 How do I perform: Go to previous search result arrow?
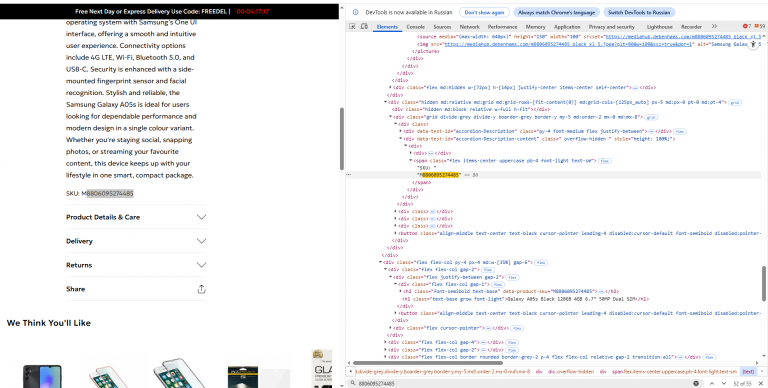point(712,384)
